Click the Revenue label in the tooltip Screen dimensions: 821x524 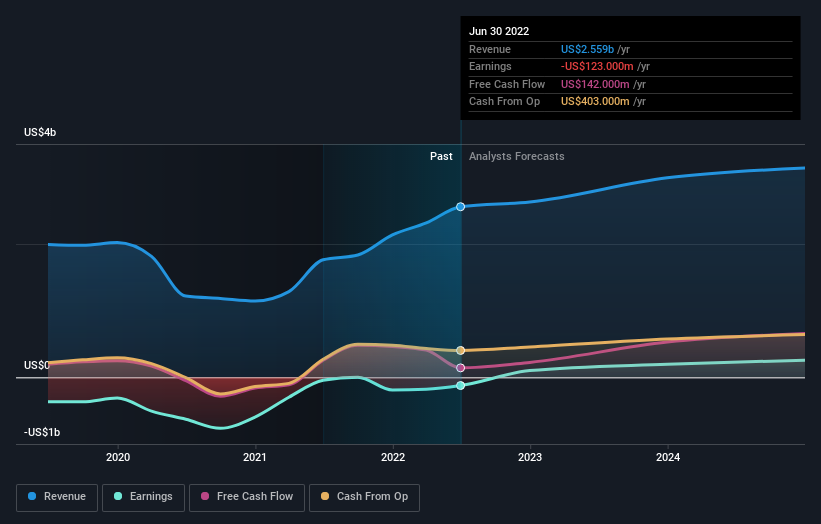pos(490,49)
